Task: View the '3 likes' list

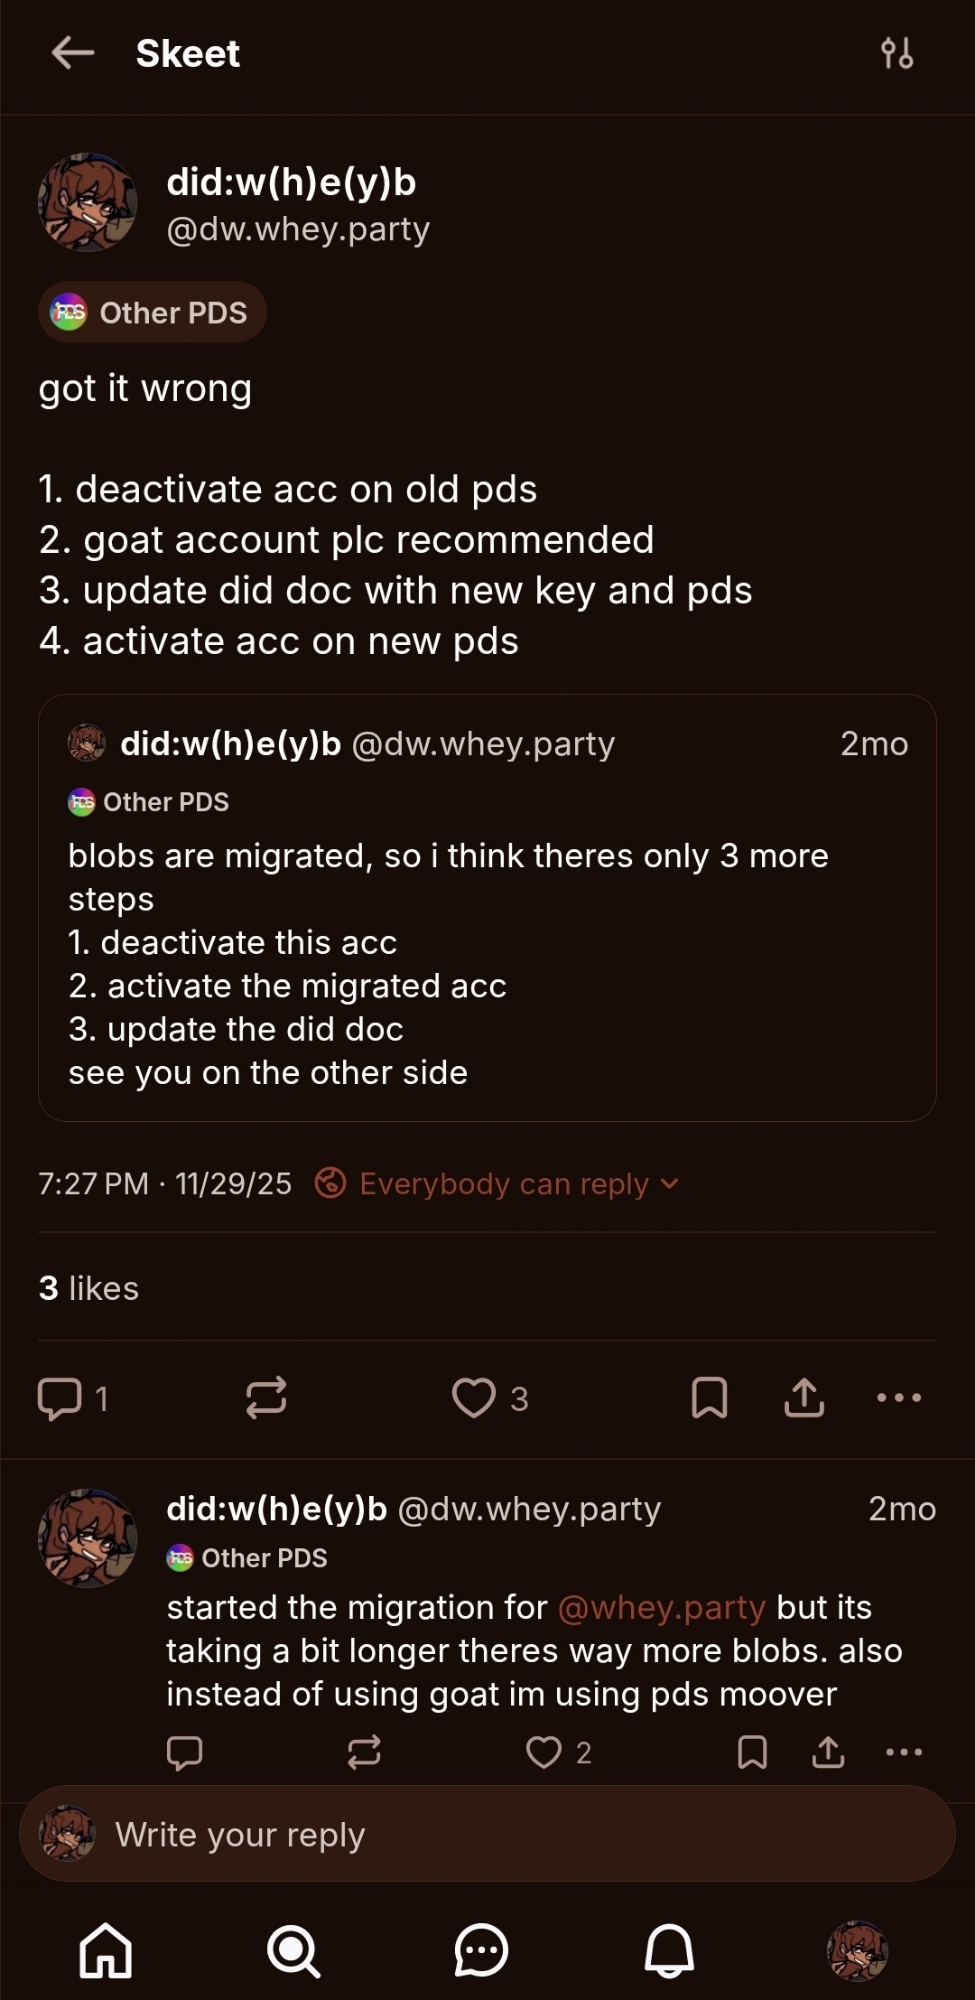Action: [89, 1288]
